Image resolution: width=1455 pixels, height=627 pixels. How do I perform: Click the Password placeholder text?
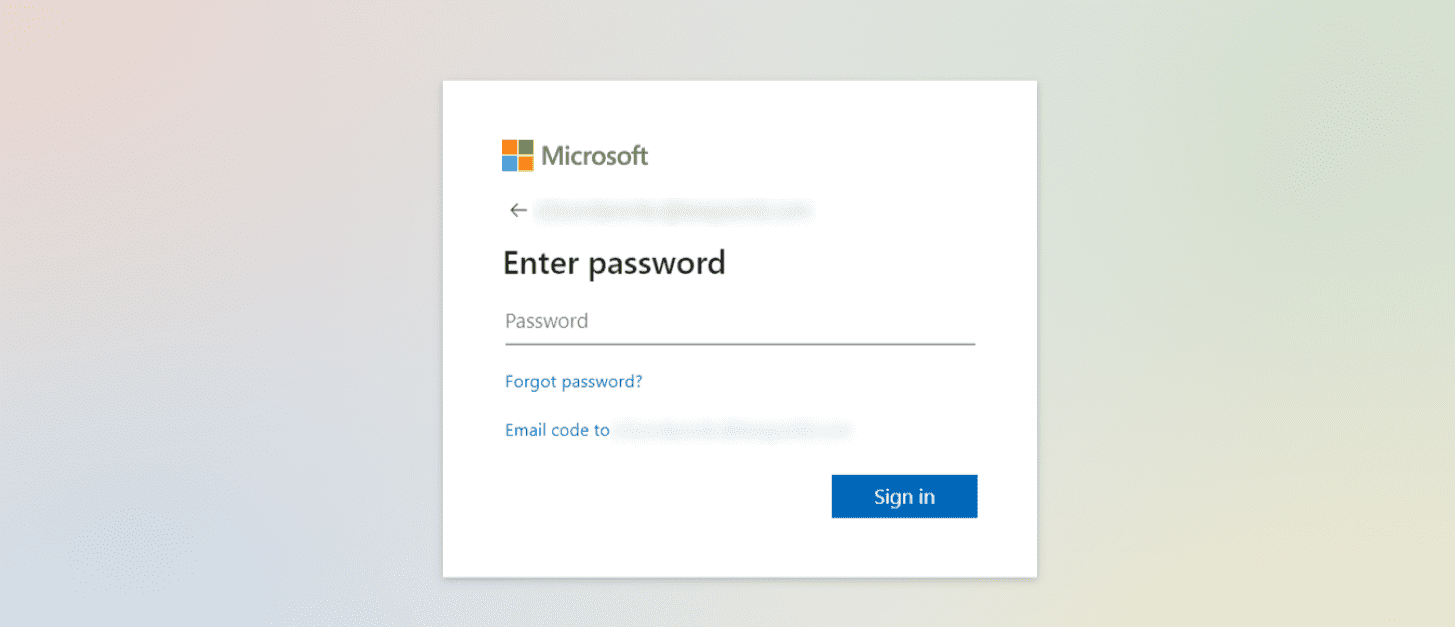coord(546,321)
